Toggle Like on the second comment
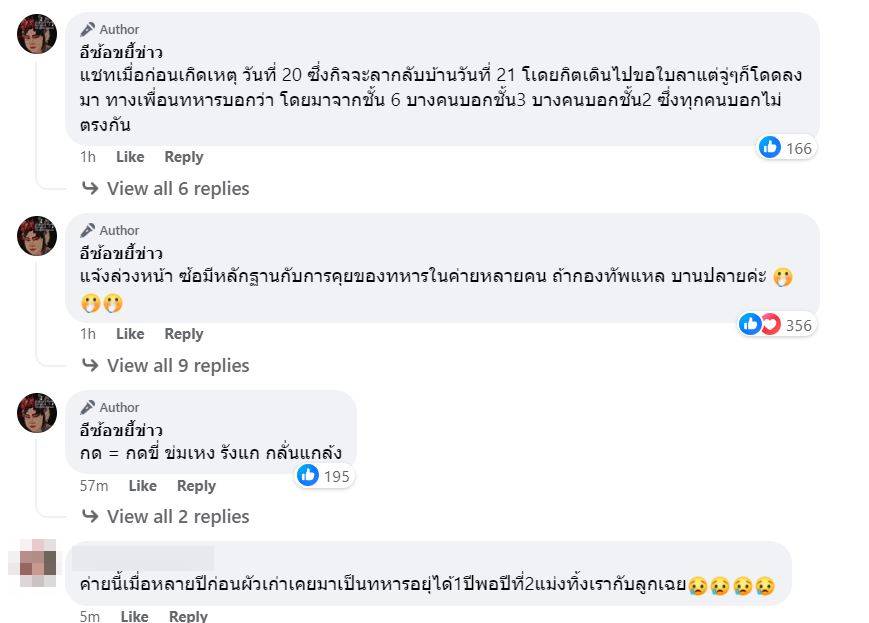 (x=130, y=334)
